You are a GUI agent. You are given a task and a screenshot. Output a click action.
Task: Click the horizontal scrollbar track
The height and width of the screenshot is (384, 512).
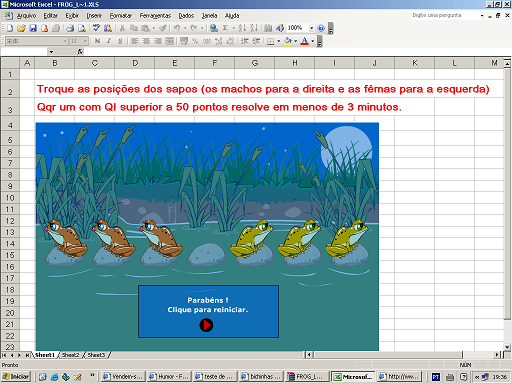(387, 355)
